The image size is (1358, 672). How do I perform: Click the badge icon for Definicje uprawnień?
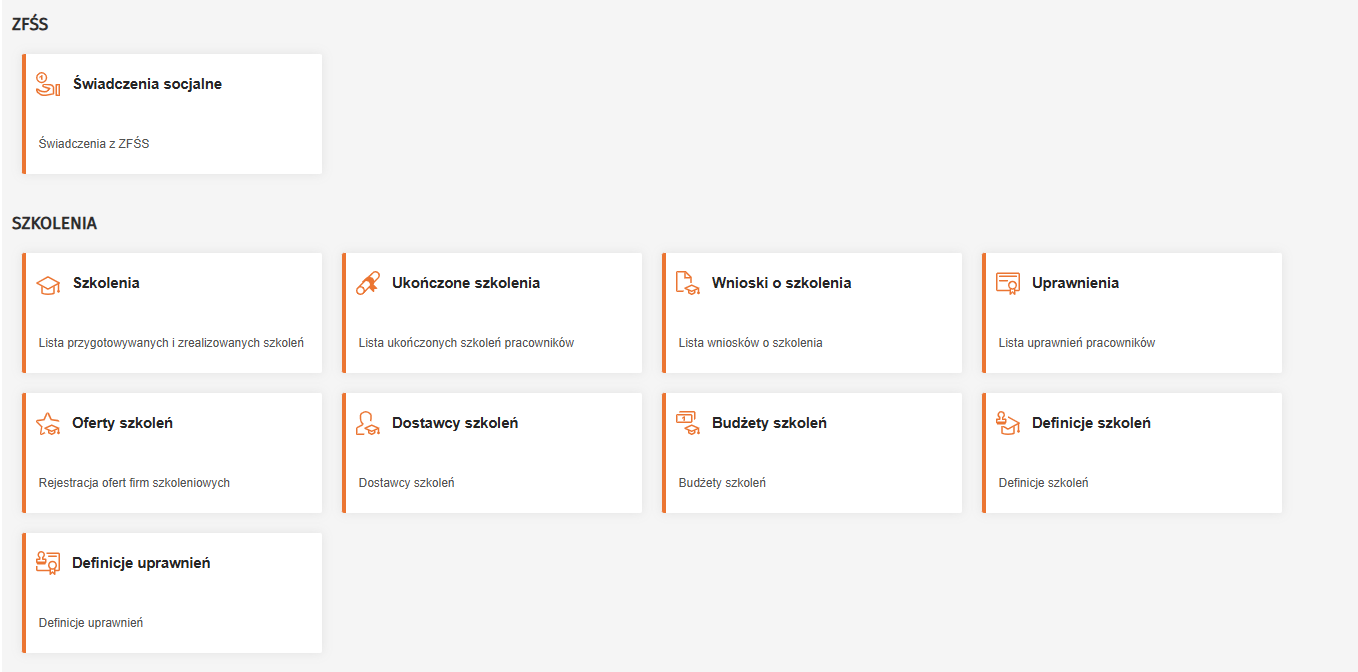tap(48, 563)
